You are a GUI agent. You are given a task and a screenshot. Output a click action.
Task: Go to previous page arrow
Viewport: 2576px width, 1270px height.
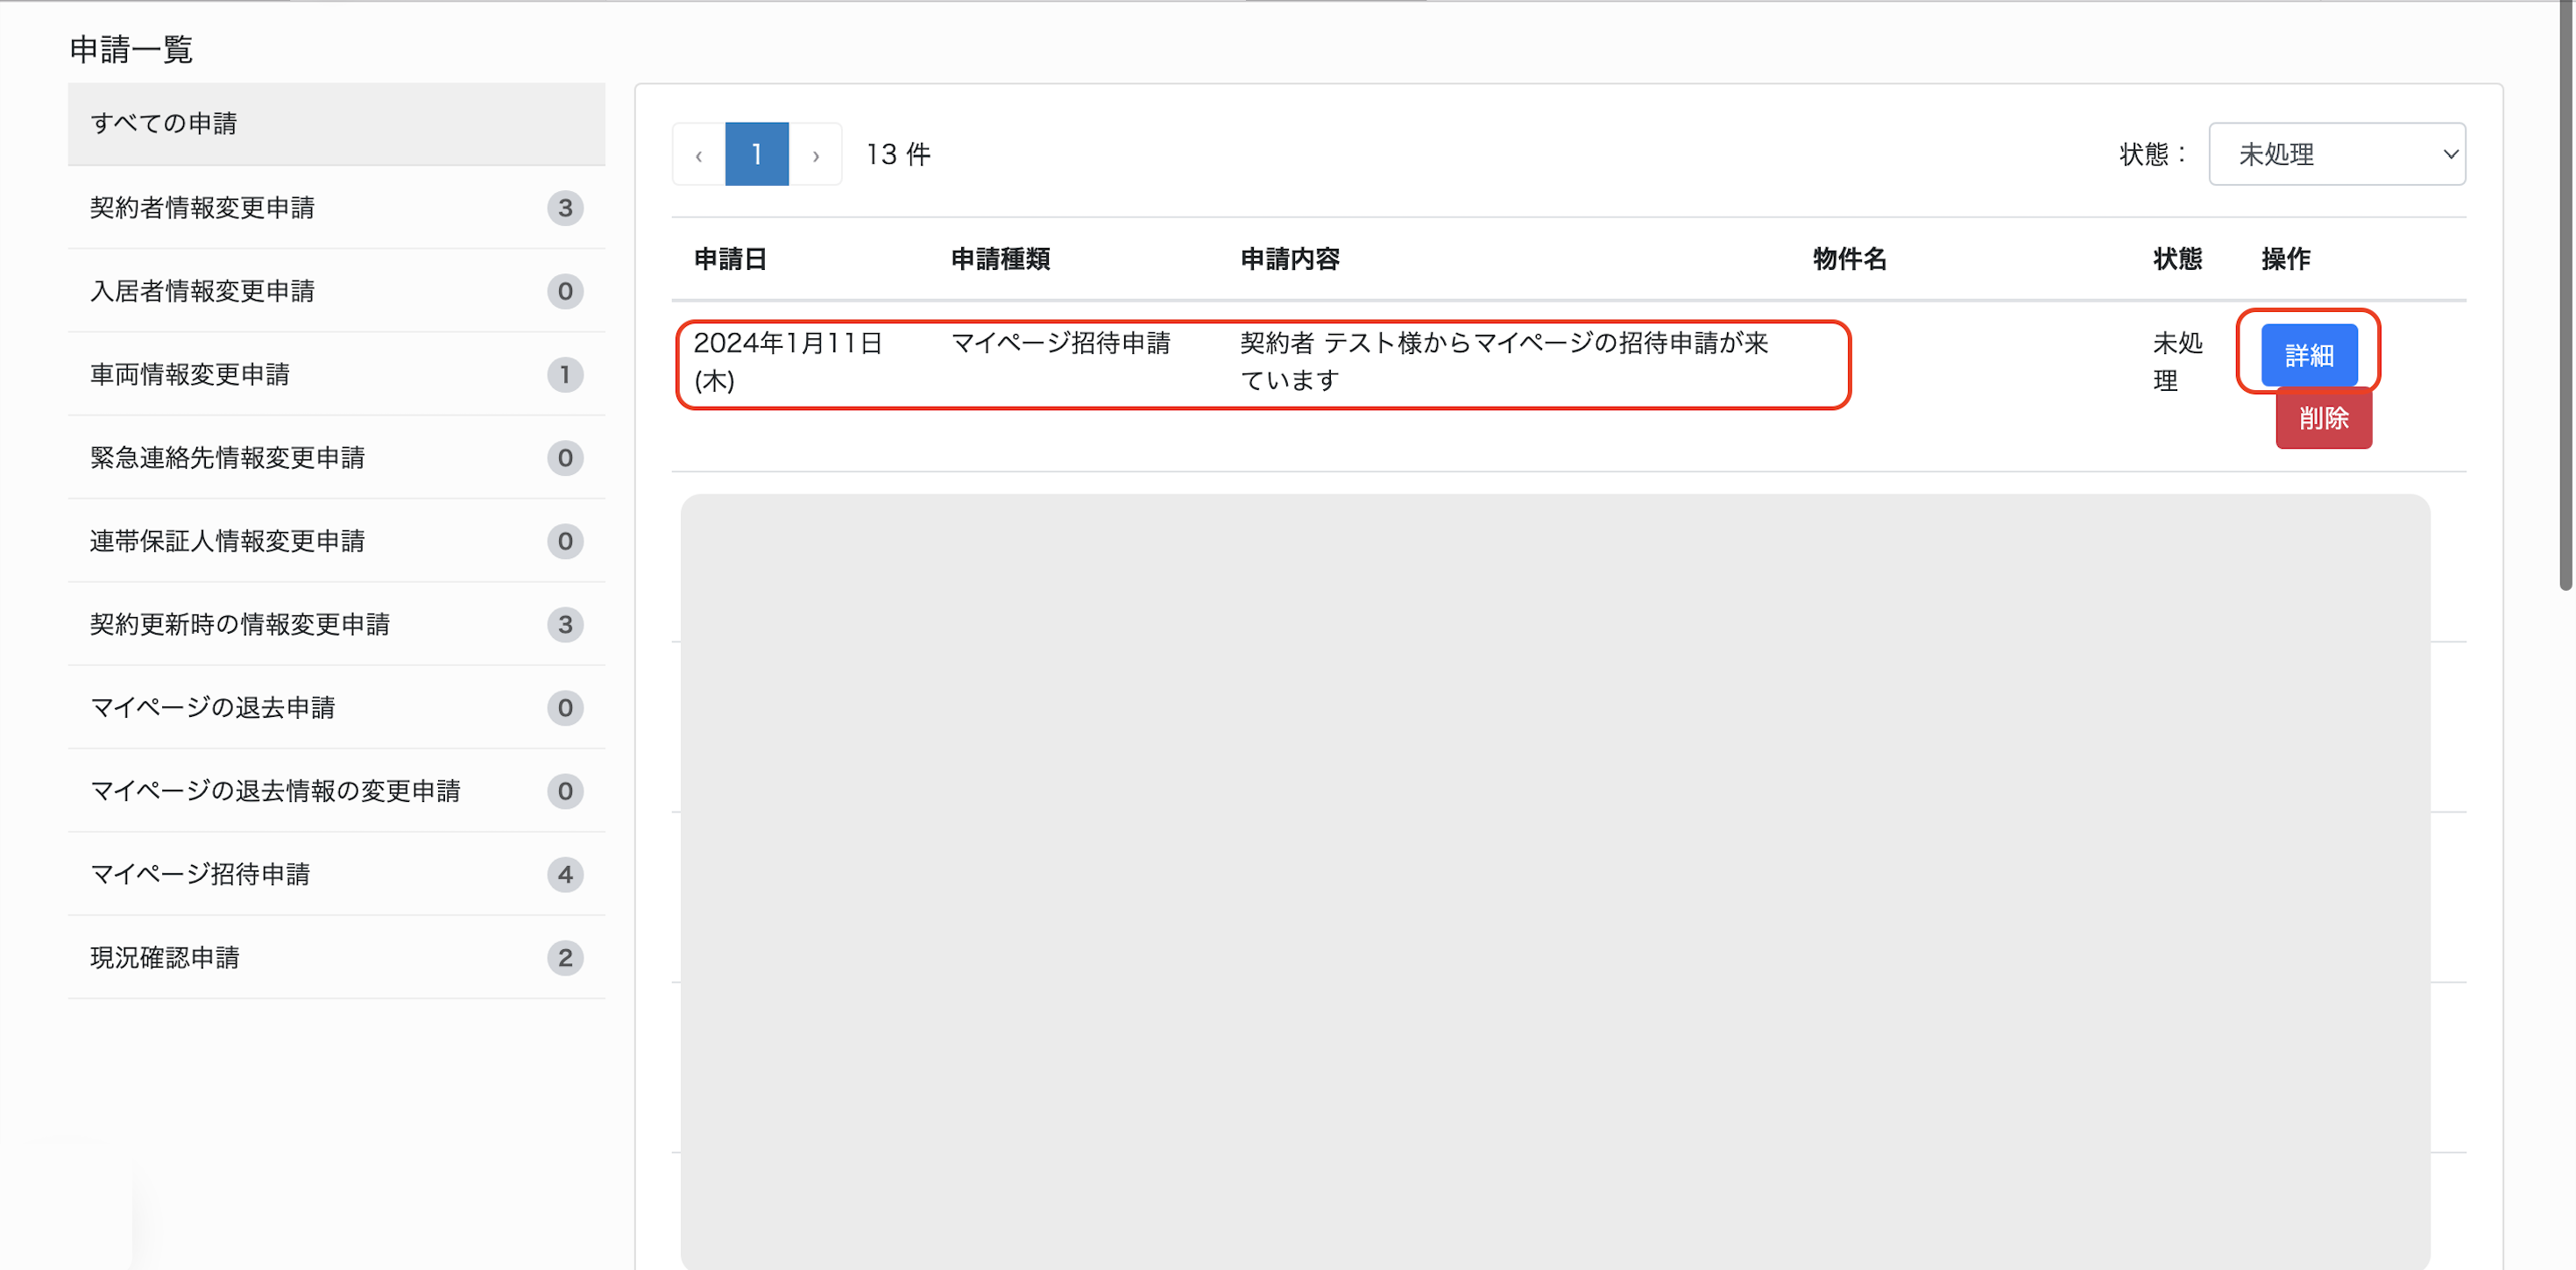click(x=699, y=154)
